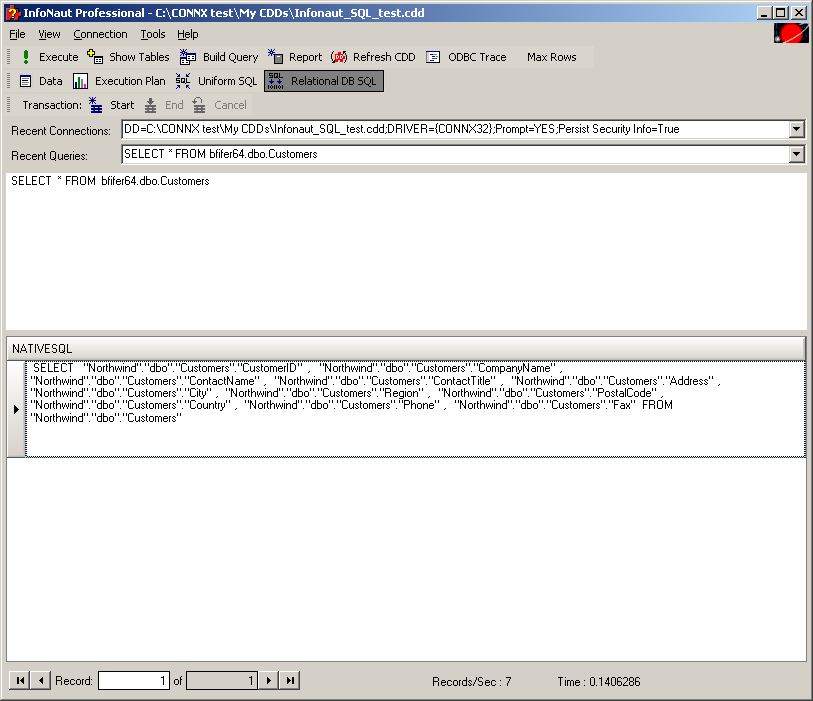Click the NATIVESQL column header
The image size is (813, 701).
(405, 347)
